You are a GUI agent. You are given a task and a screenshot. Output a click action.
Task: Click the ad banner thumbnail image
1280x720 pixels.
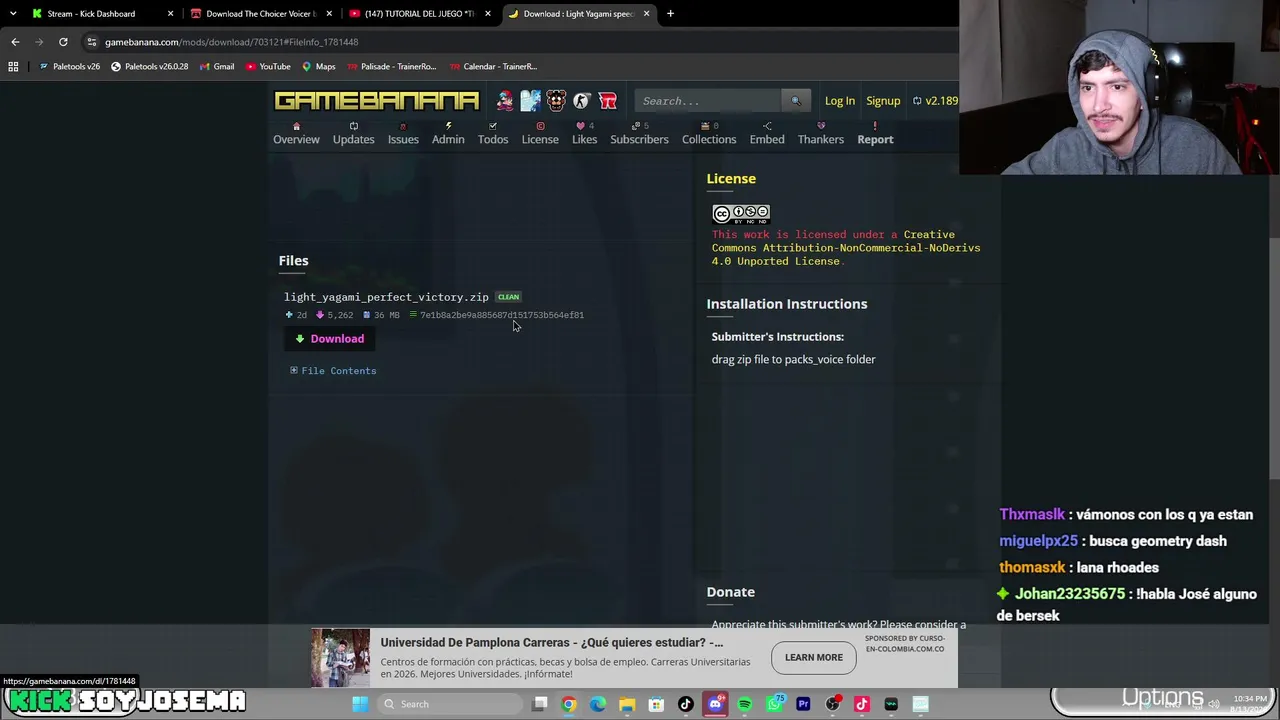click(x=340, y=658)
